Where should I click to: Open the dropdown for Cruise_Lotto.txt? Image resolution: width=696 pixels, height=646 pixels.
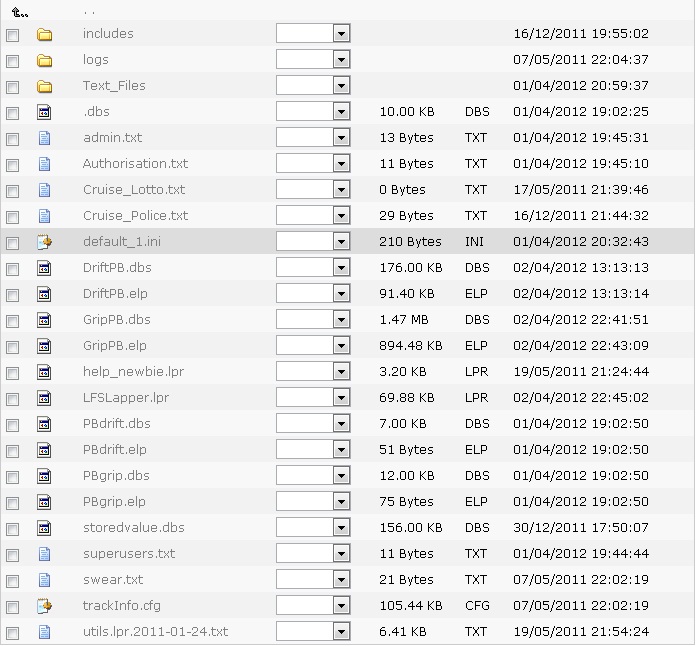[x=341, y=190]
